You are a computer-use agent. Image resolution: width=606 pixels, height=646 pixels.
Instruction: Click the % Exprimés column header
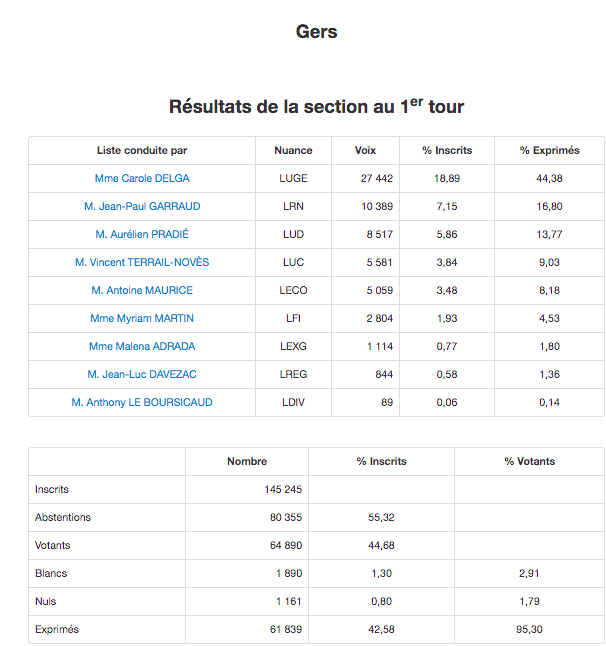pyautogui.click(x=549, y=151)
